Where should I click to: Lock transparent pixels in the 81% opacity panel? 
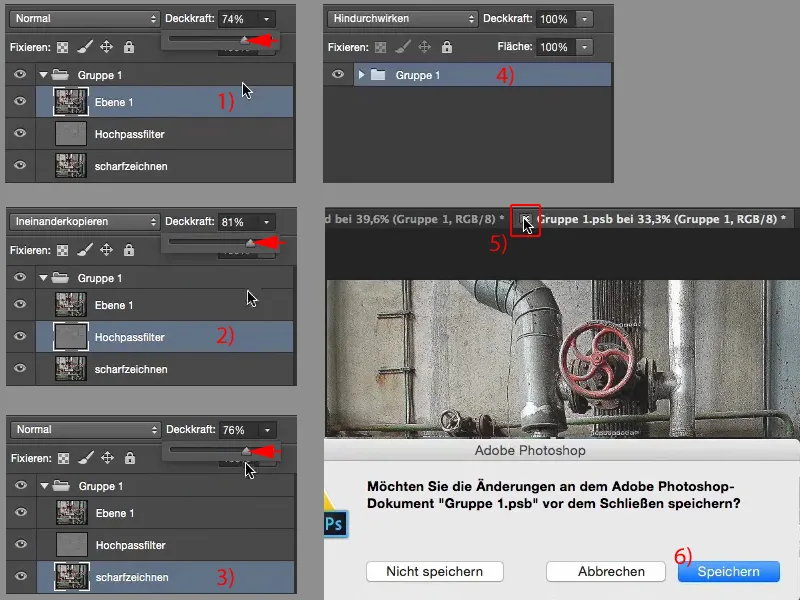click(x=62, y=251)
